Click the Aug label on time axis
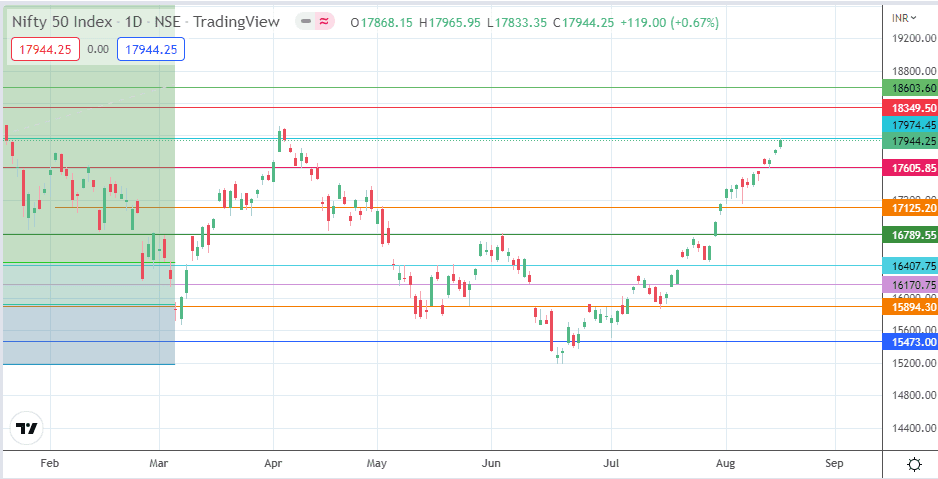The height and width of the screenshot is (479, 938). point(726,463)
